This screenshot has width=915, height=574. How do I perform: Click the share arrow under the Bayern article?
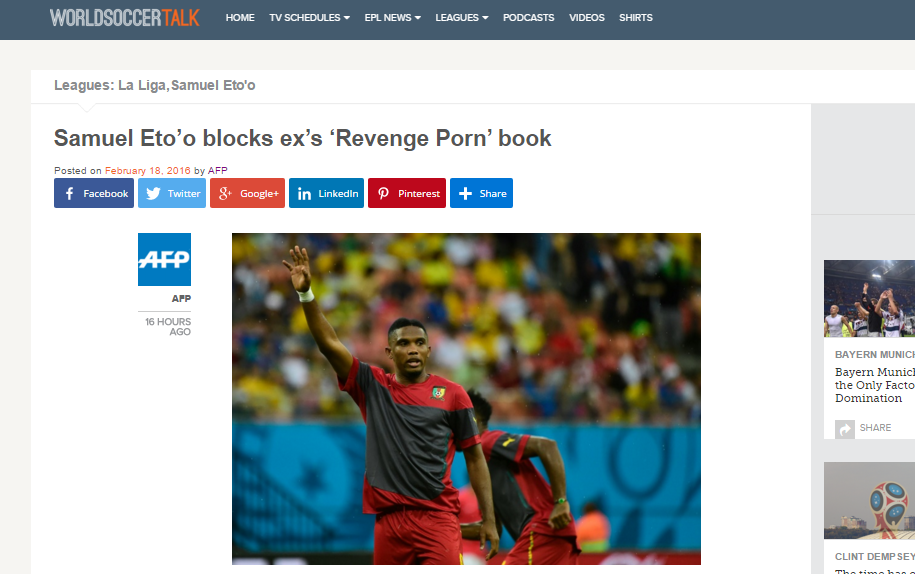click(x=845, y=429)
